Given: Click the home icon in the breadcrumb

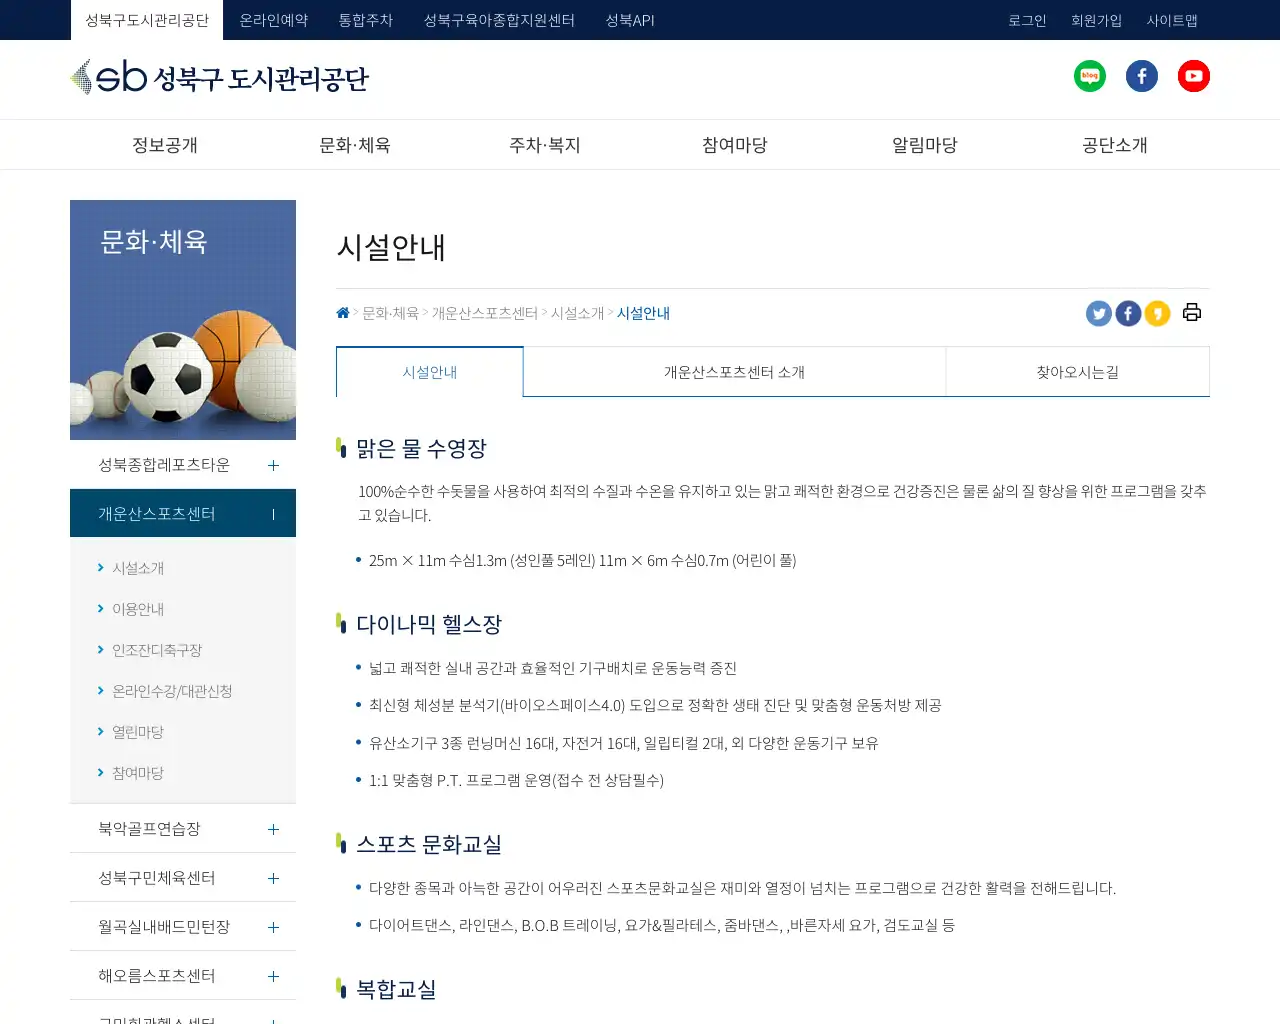Looking at the screenshot, I should click(342, 312).
